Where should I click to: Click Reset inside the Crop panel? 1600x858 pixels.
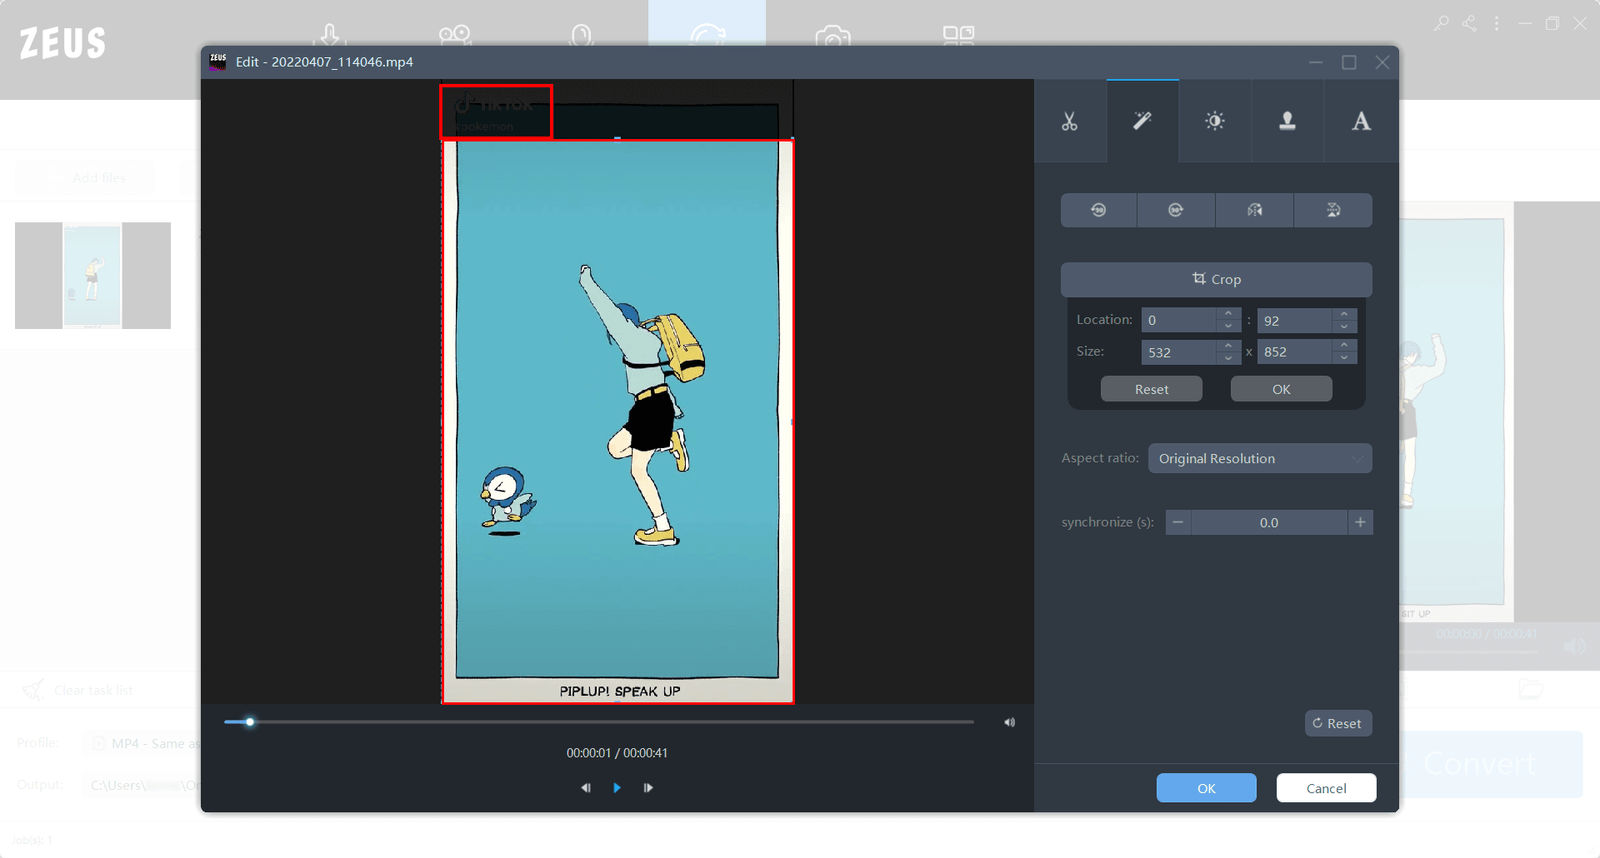1151,389
